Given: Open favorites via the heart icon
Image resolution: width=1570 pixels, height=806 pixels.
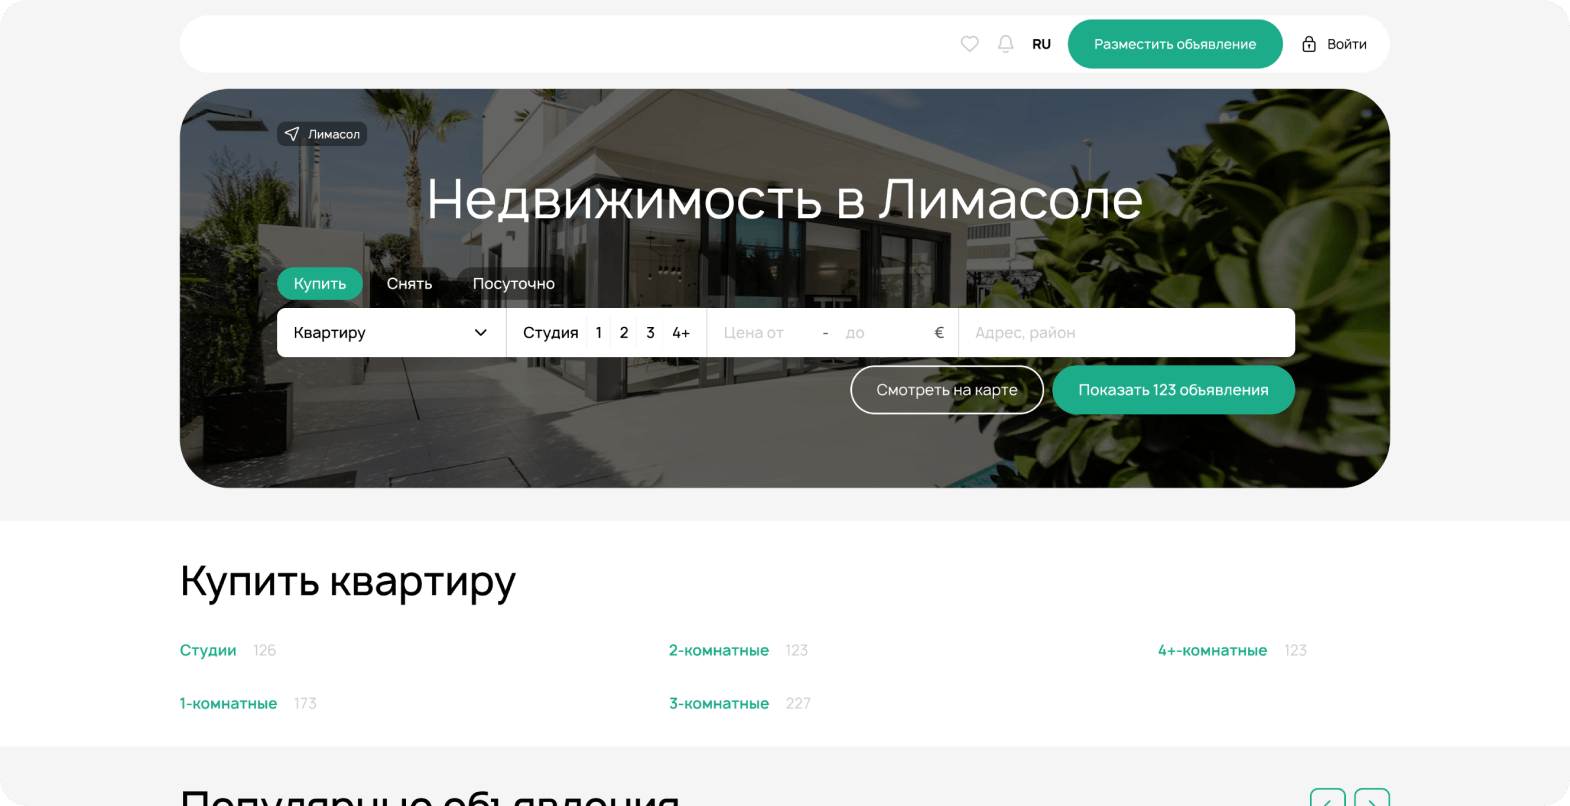Looking at the screenshot, I should coord(969,44).
